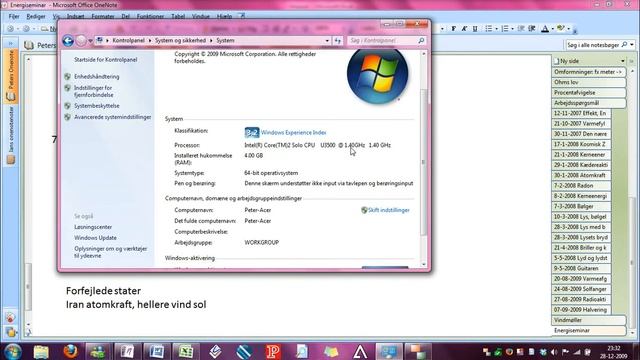Click the refresh icon beside the address bar
Viewport: 640px width, 360px height.
pyautogui.click(x=338, y=41)
